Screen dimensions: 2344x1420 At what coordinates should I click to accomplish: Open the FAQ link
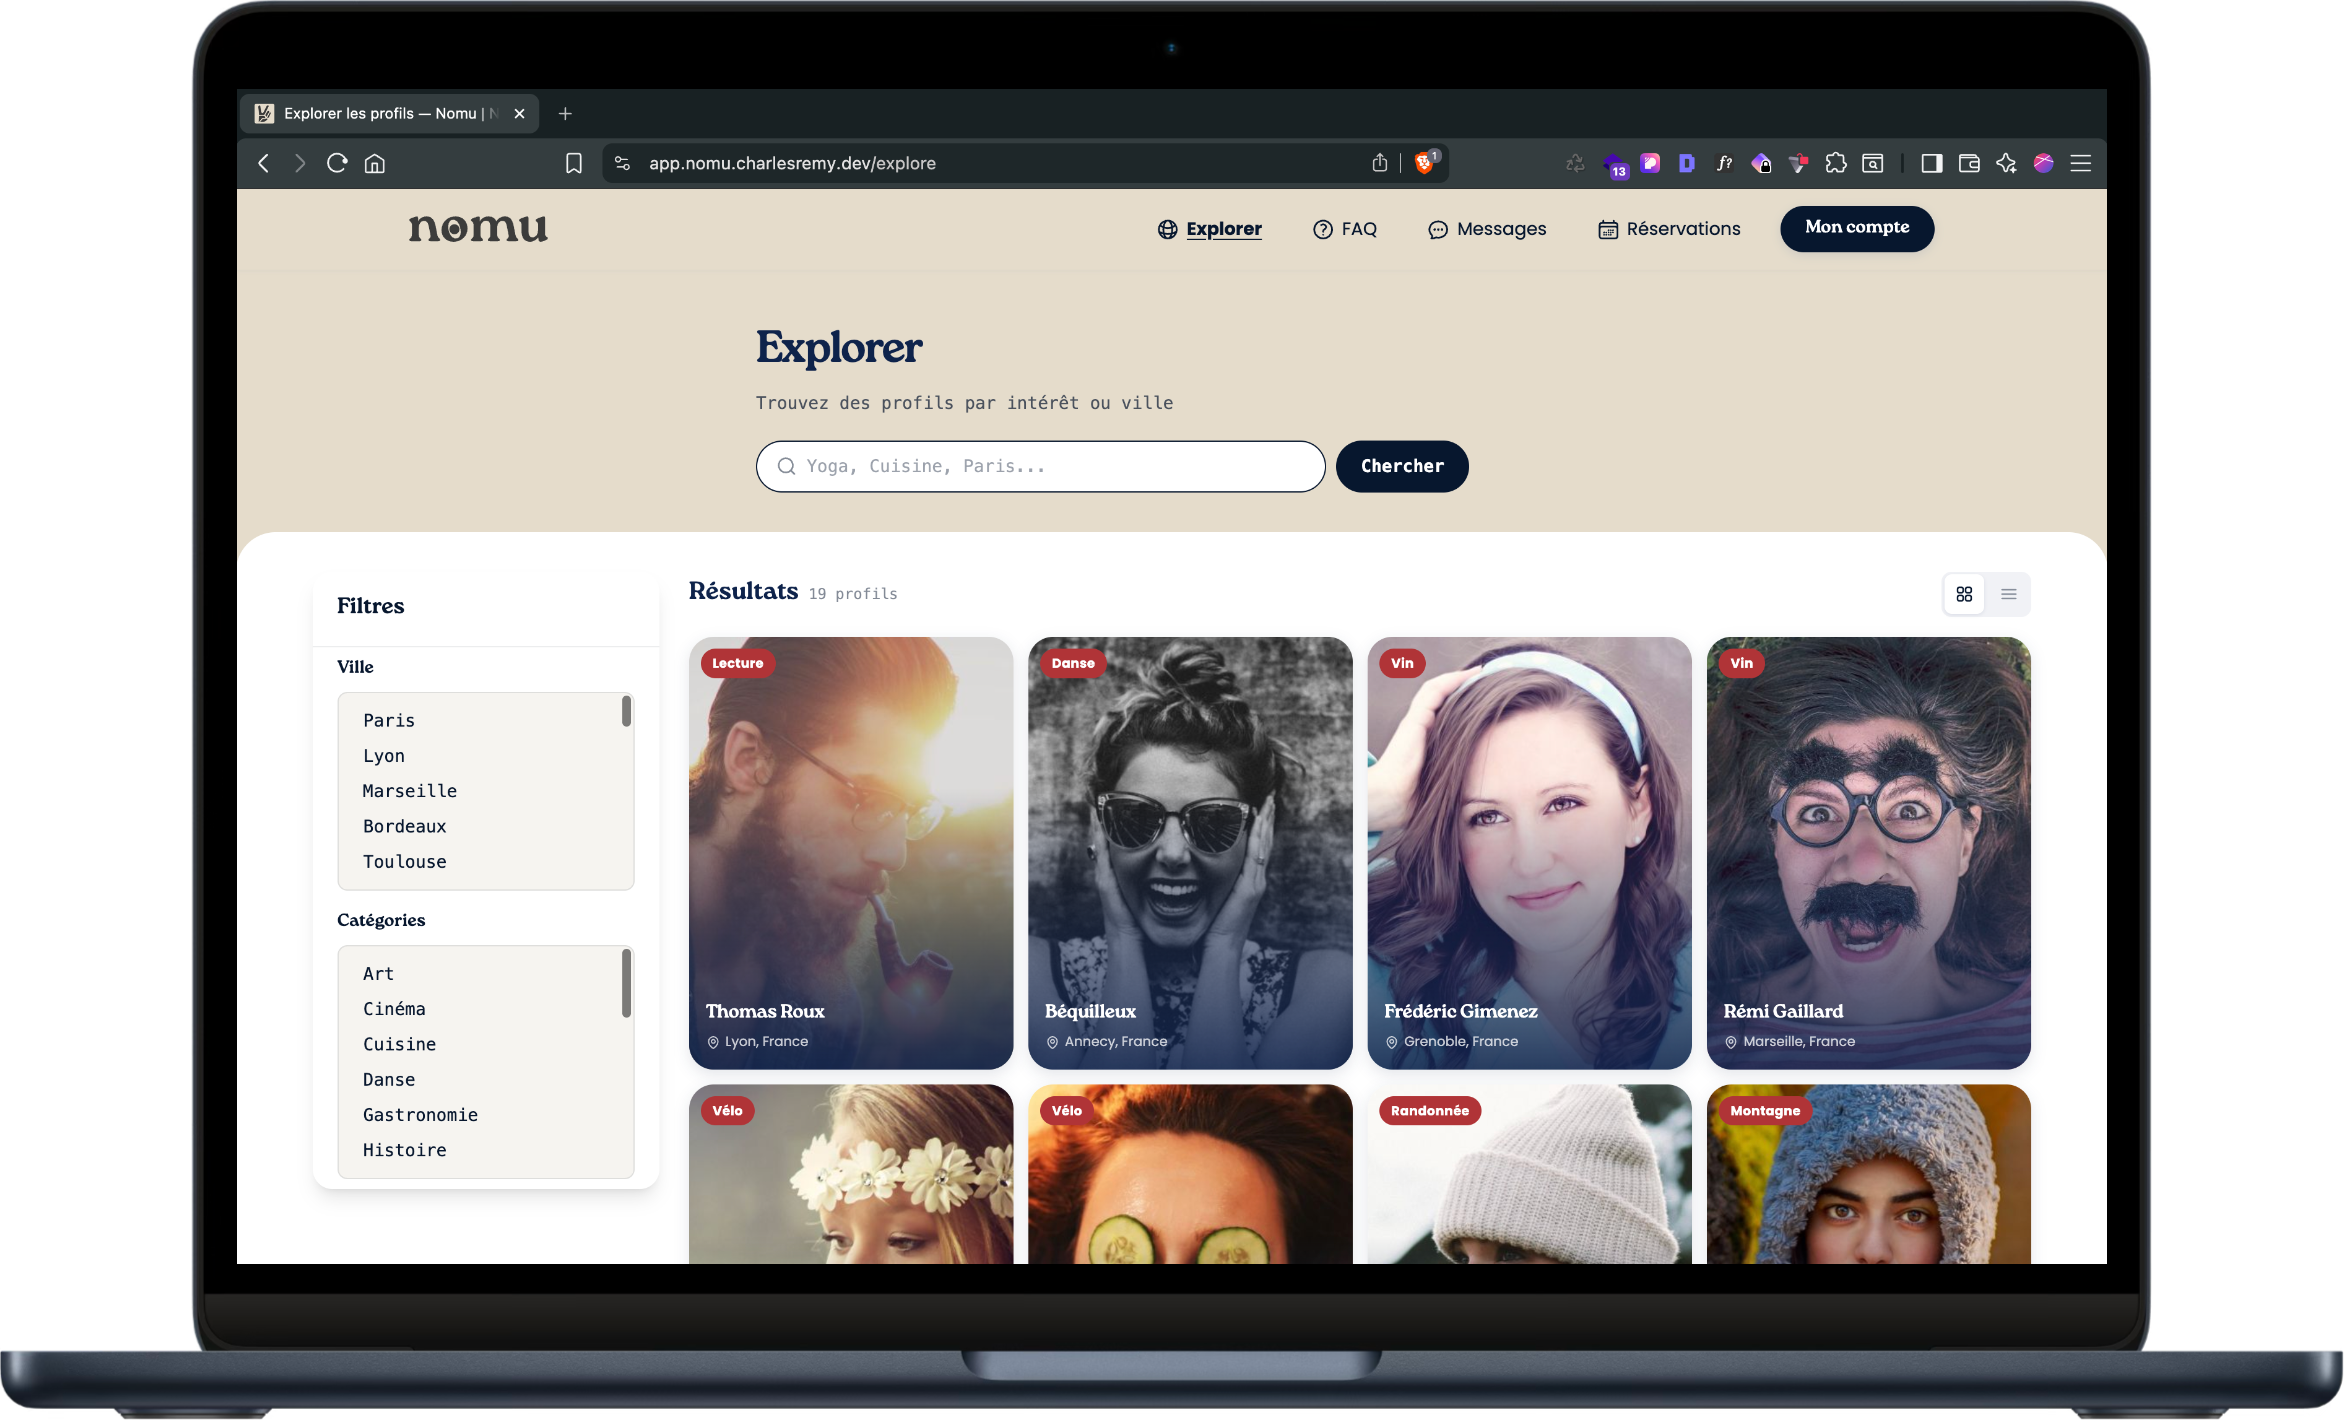click(1345, 229)
